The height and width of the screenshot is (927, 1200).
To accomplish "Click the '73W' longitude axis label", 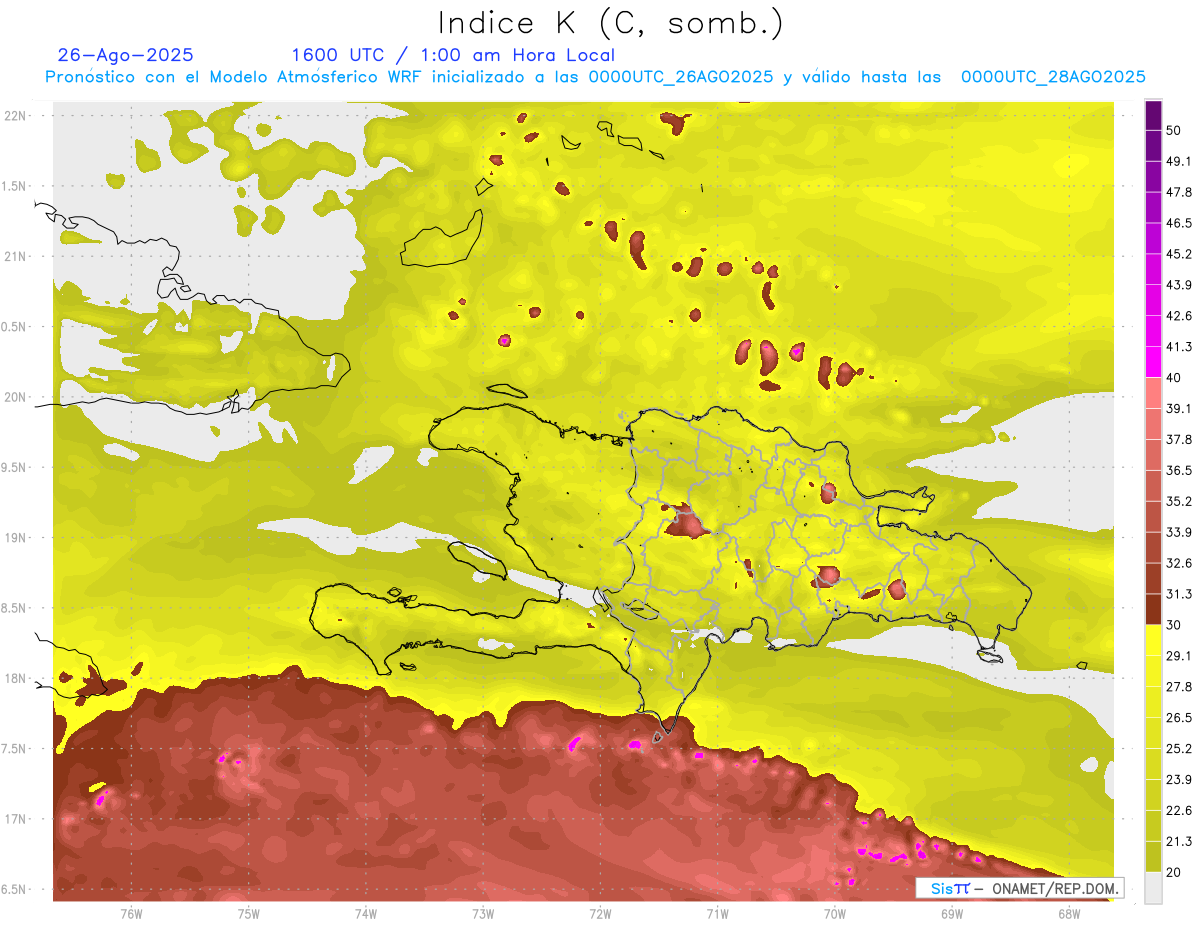I will pos(483,914).
